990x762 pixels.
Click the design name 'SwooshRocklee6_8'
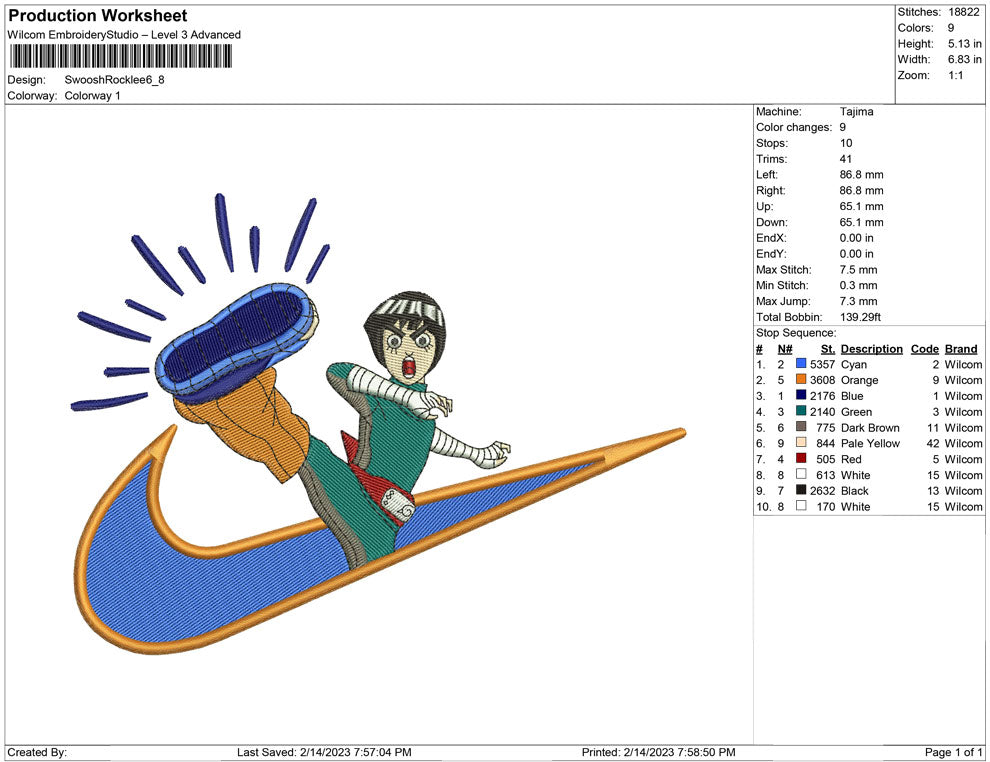(x=114, y=80)
